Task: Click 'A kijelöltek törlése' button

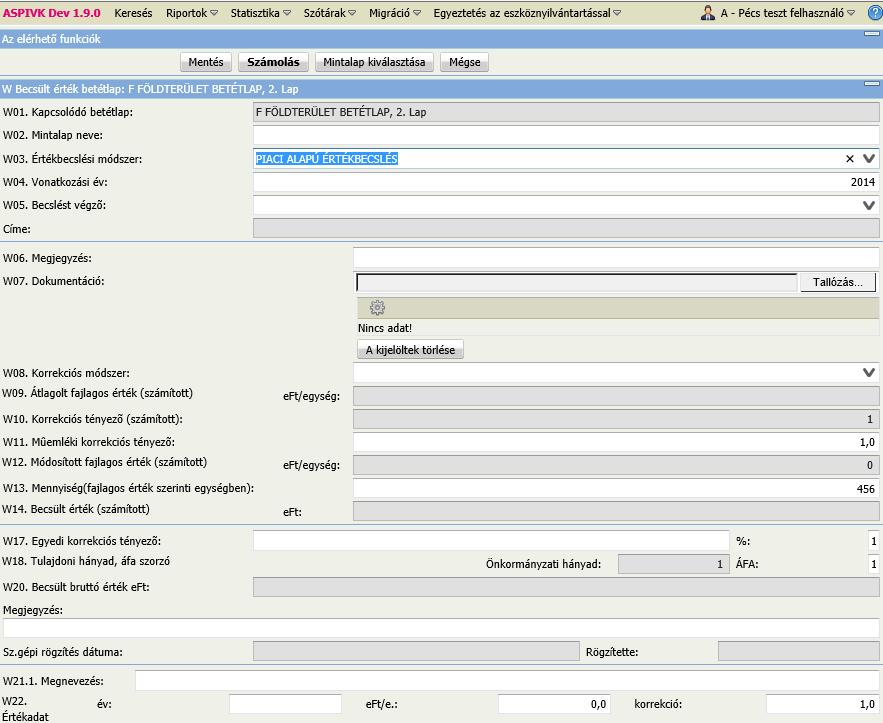Action: pyautogui.click(x=410, y=350)
